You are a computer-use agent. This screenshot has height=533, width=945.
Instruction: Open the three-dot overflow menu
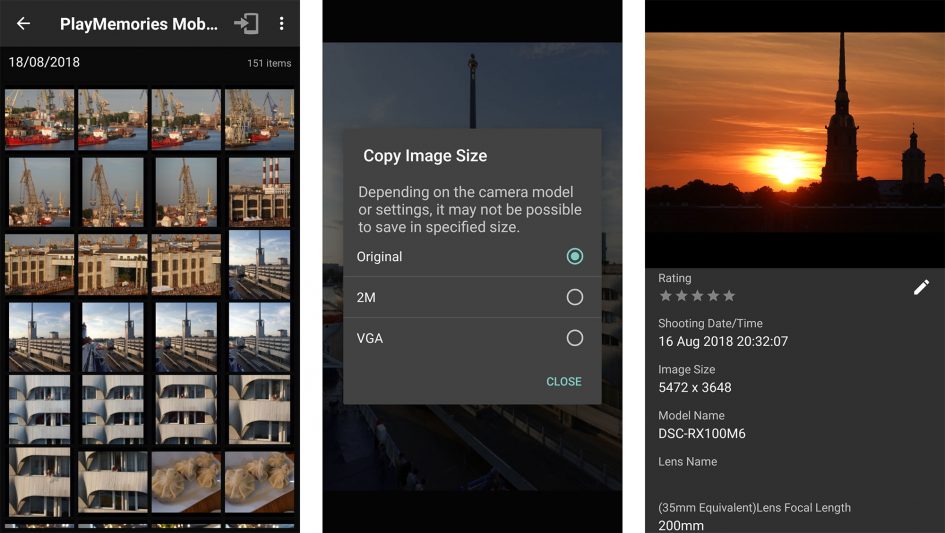(281, 24)
